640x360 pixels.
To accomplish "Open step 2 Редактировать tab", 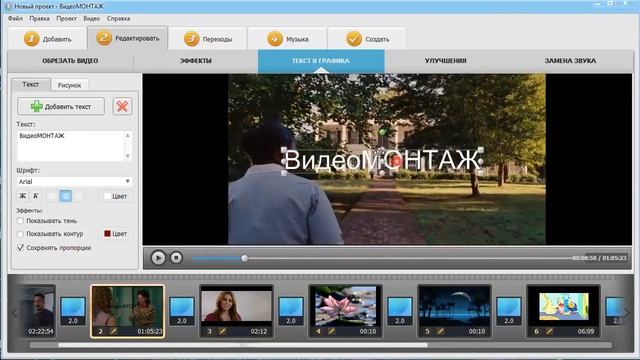I will coord(128,38).
